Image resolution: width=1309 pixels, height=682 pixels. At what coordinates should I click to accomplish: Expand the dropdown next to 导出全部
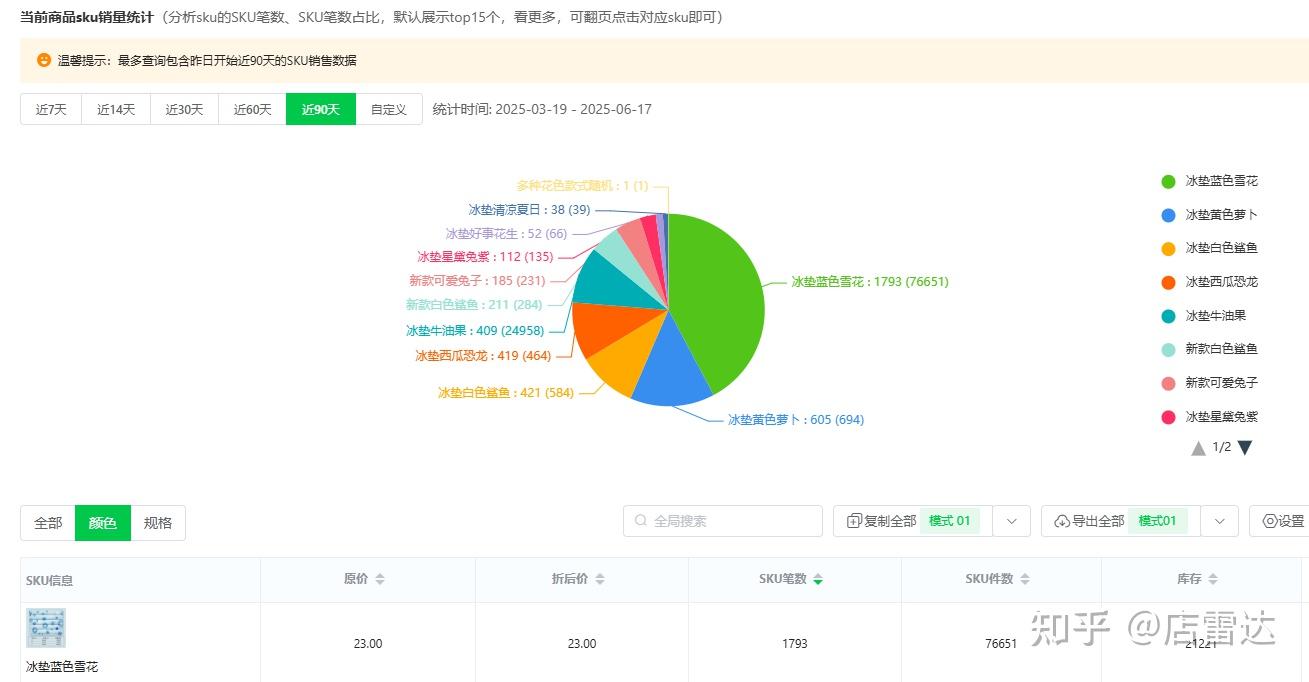(1218, 521)
